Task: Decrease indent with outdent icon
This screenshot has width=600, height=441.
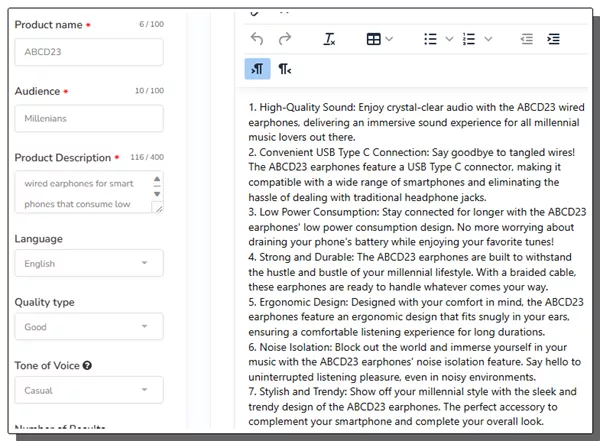Action: 527,39
